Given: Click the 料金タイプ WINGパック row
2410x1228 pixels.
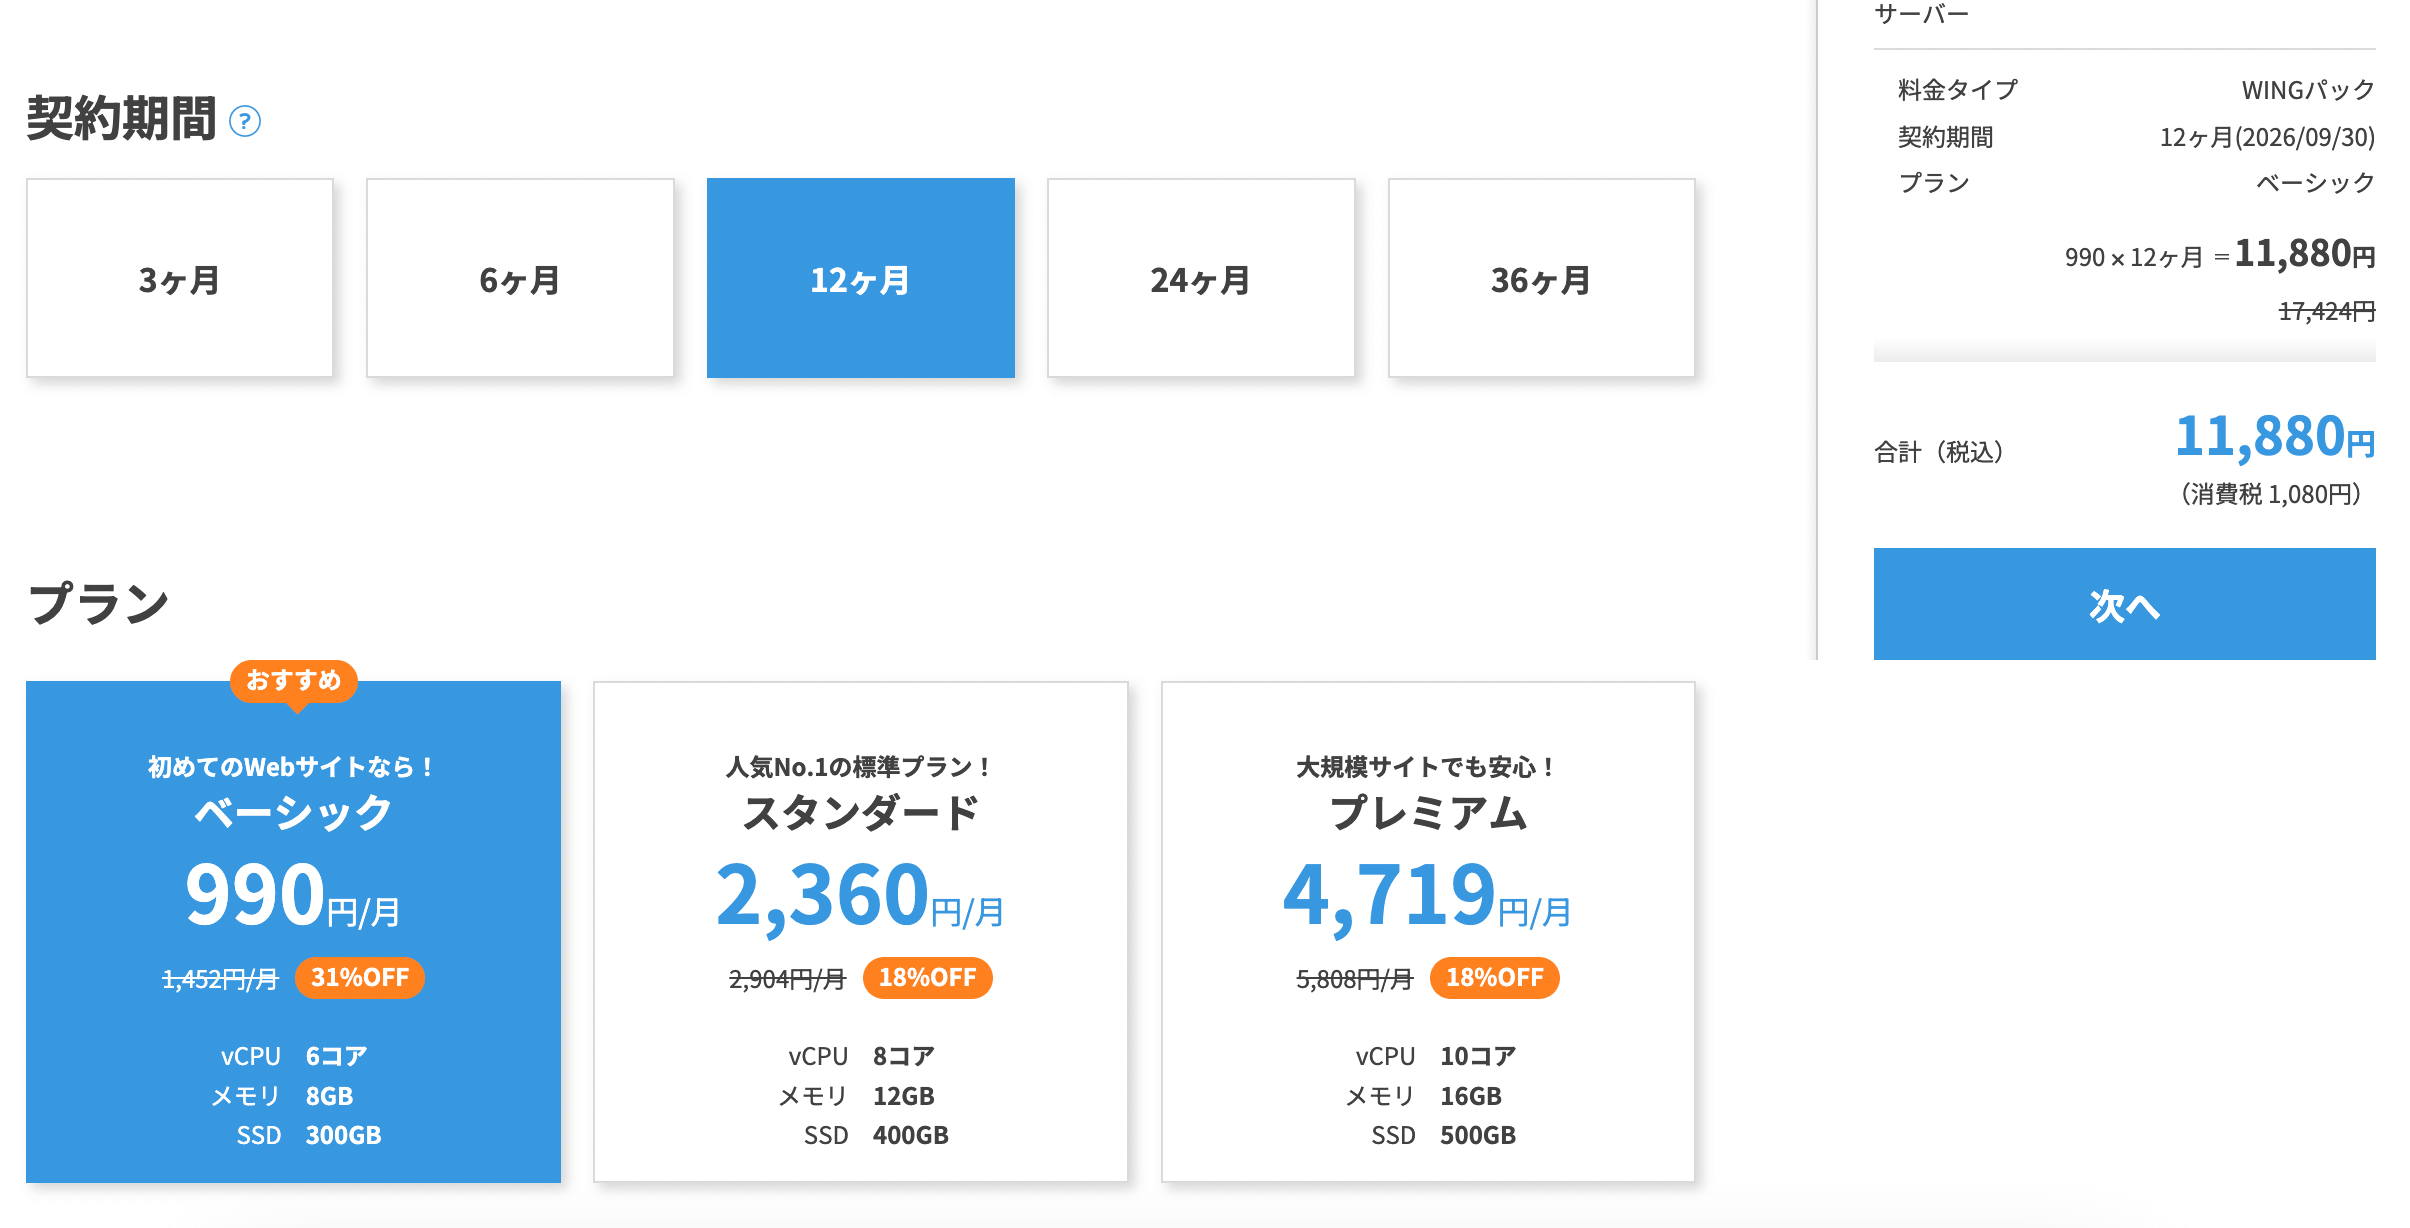Looking at the screenshot, I should 2124,90.
